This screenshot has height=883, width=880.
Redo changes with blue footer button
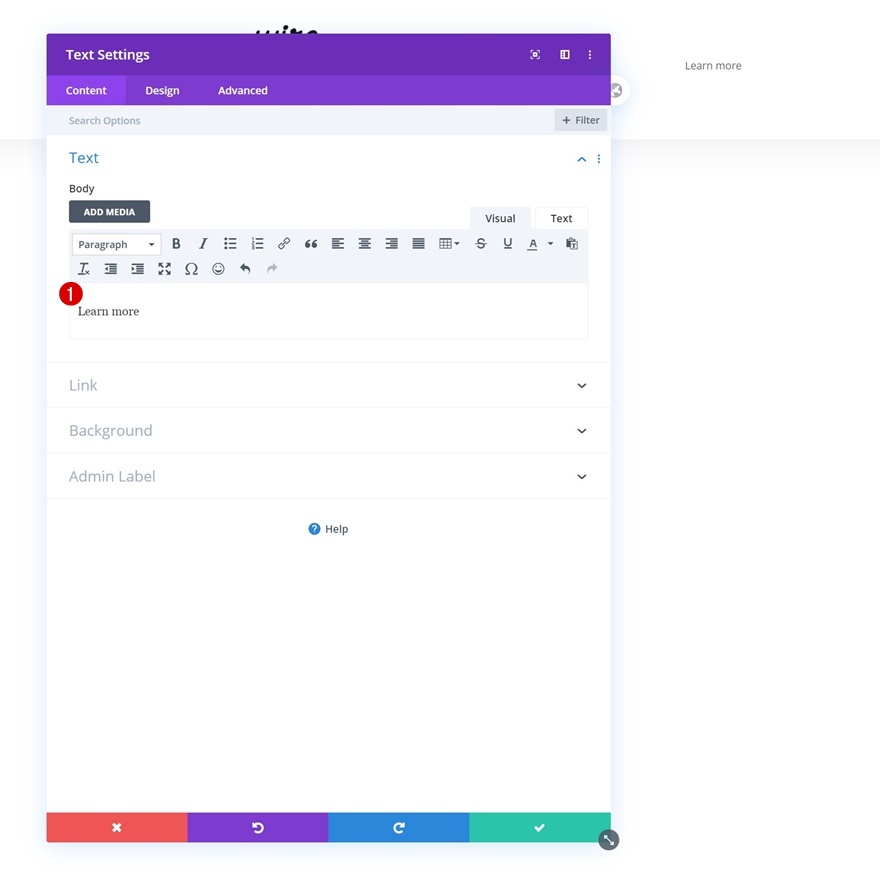[x=399, y=827]
